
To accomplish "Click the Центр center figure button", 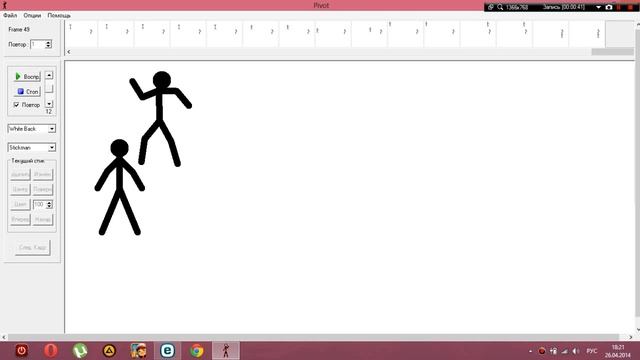I will pyautogui.click(x=20, y=189).
